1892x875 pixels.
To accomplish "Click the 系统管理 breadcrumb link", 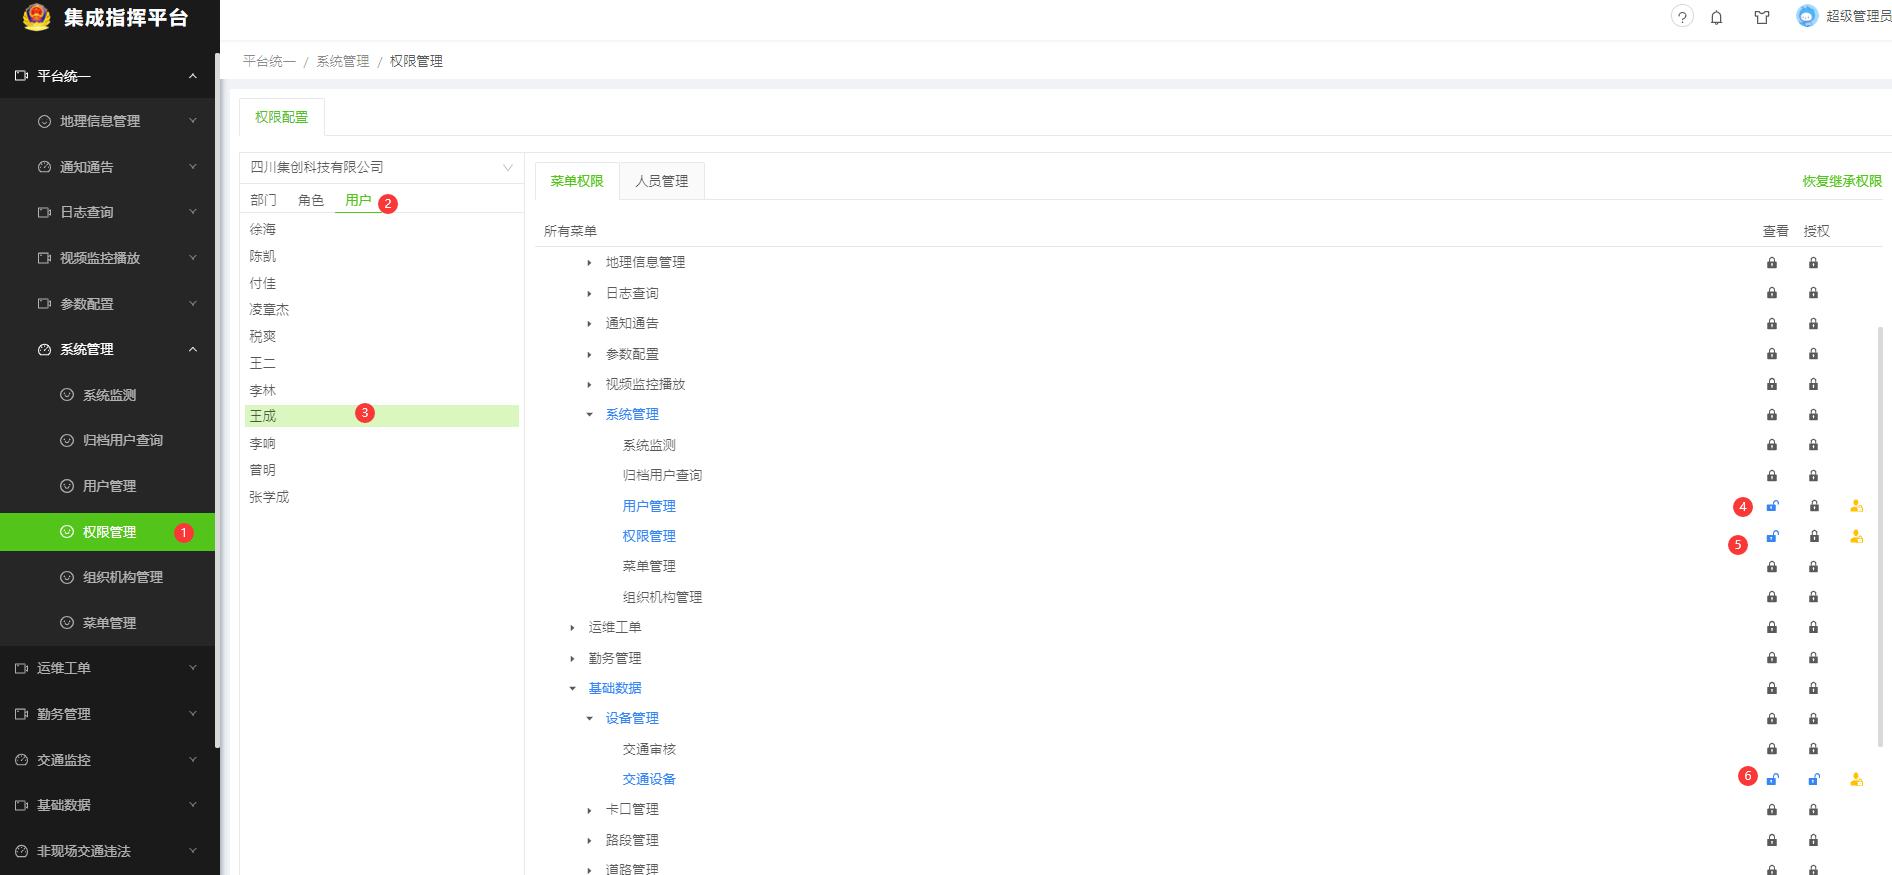I will (343, 61).
